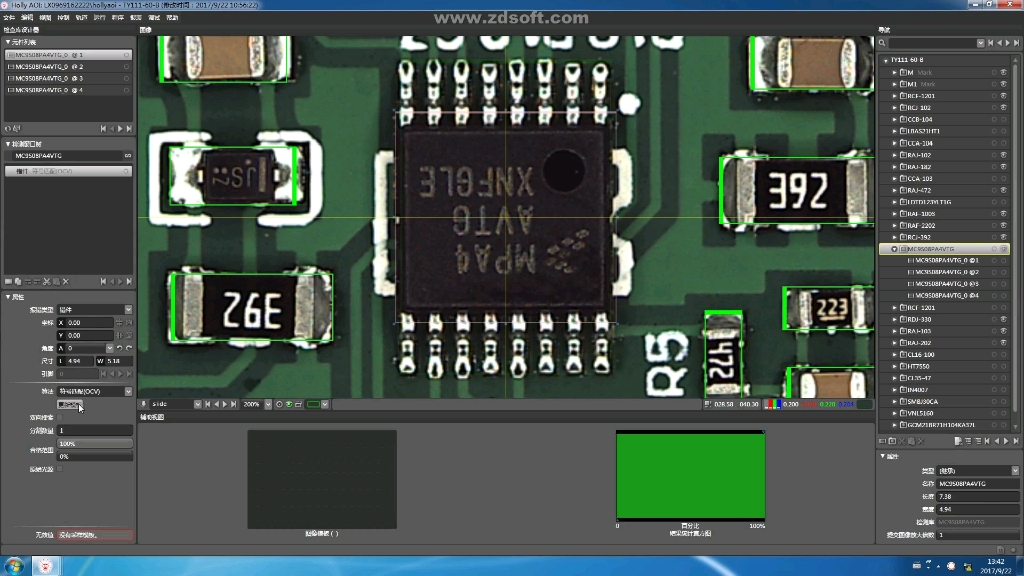Expand the CCB-104 tree node

pos(895,120)
